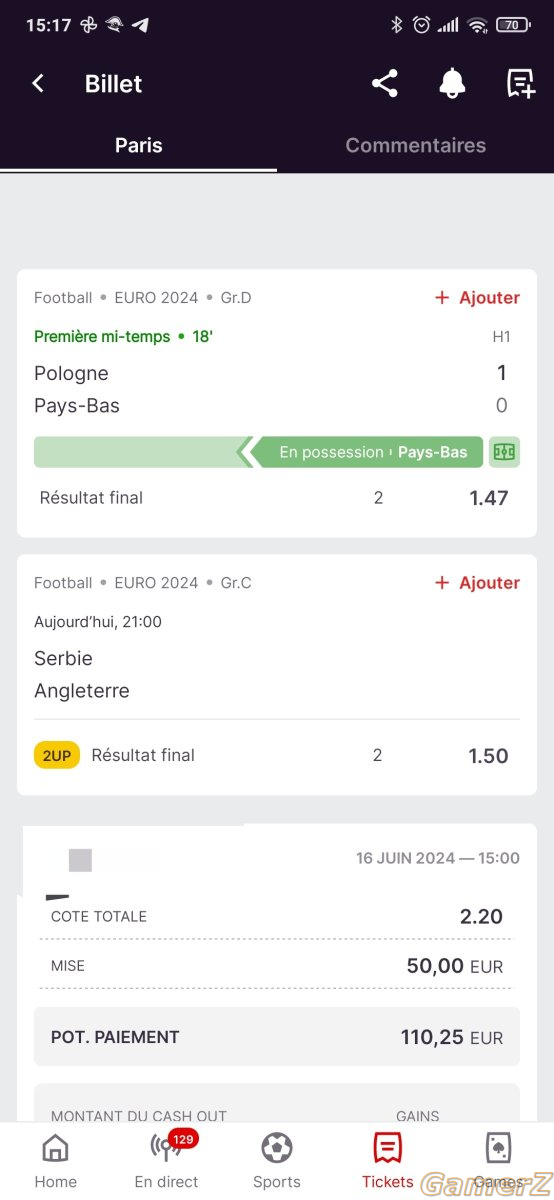
Task: Open the notification bell
Action: [452, 84]
